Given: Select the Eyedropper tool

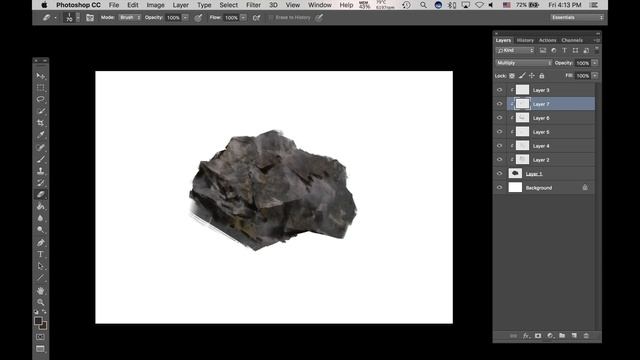Looking at the screenshot, I should click(x=40, y=135).
